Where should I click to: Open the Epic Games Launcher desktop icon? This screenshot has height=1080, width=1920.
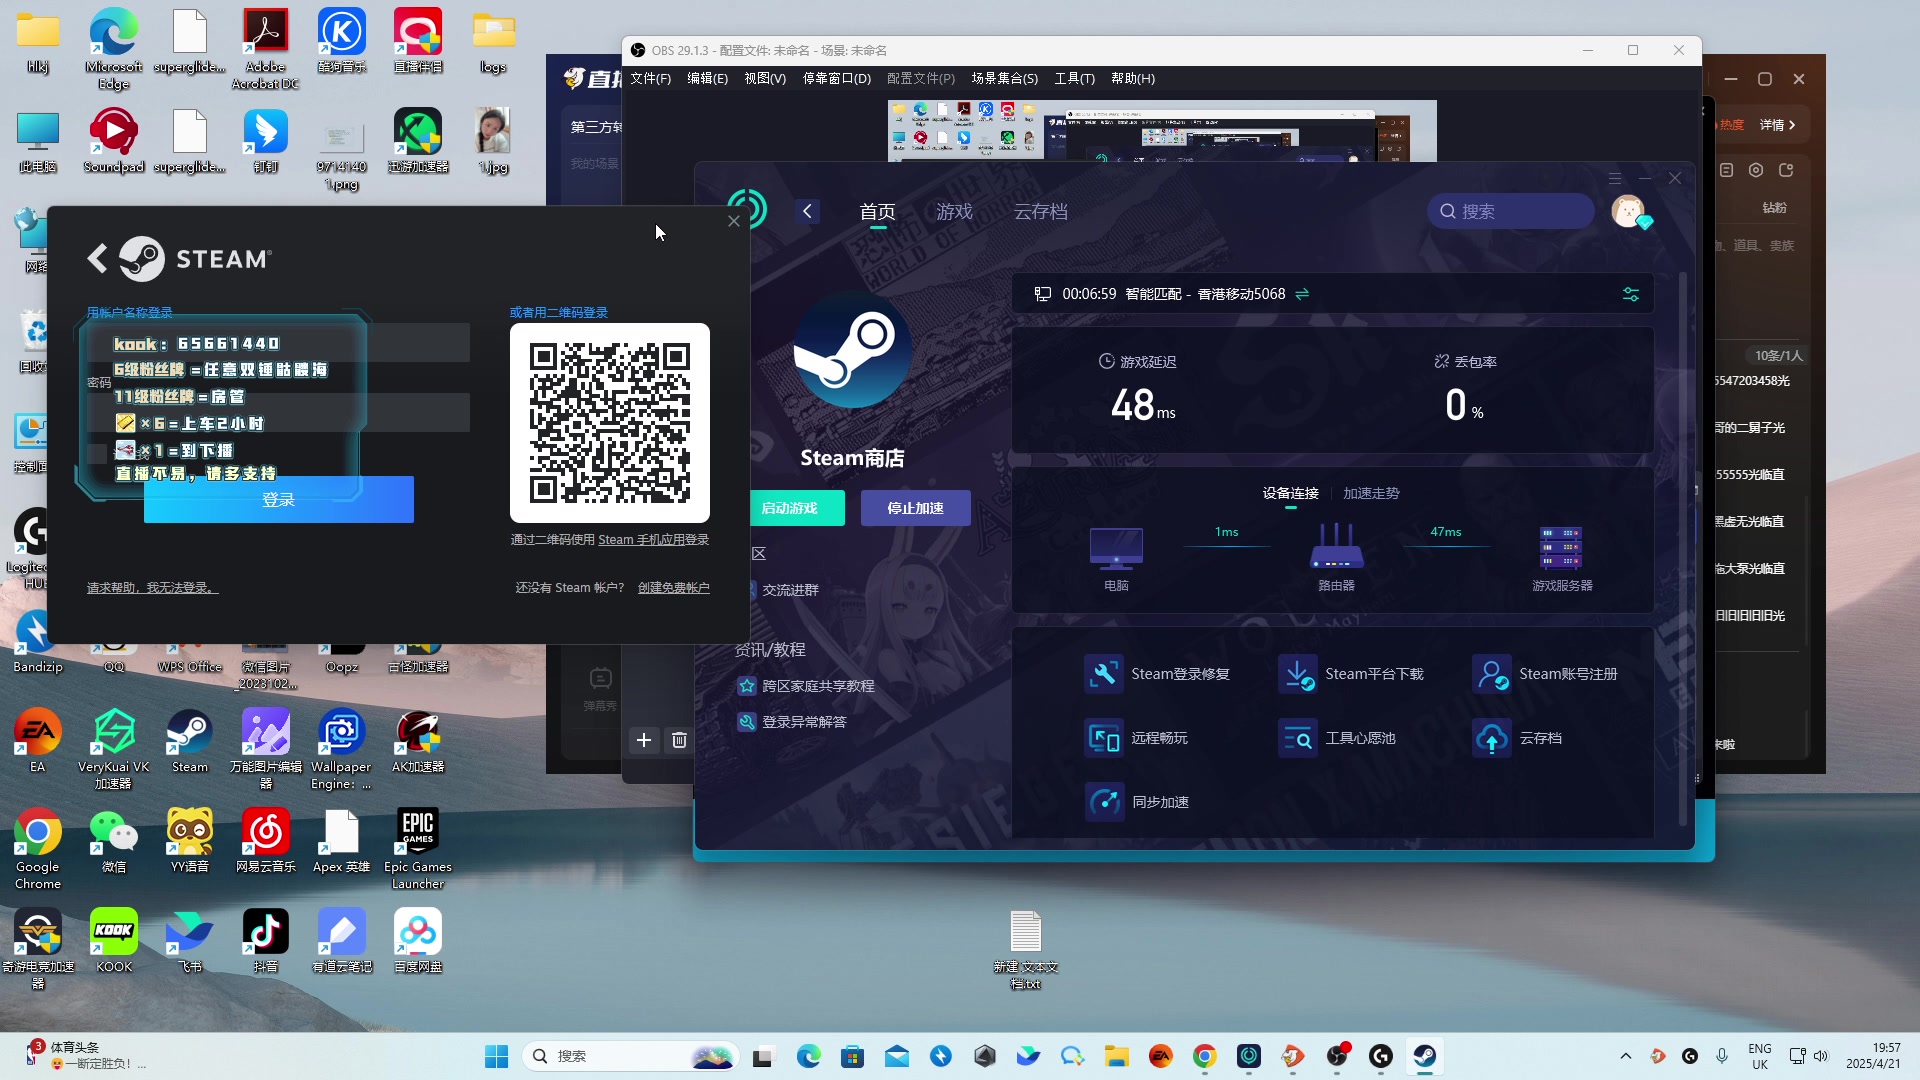click(417, 849)
